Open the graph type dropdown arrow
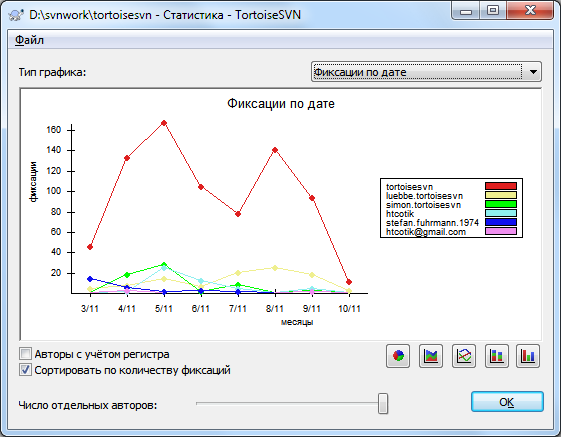Screen dimensions: 561x437 coord(533,72)
